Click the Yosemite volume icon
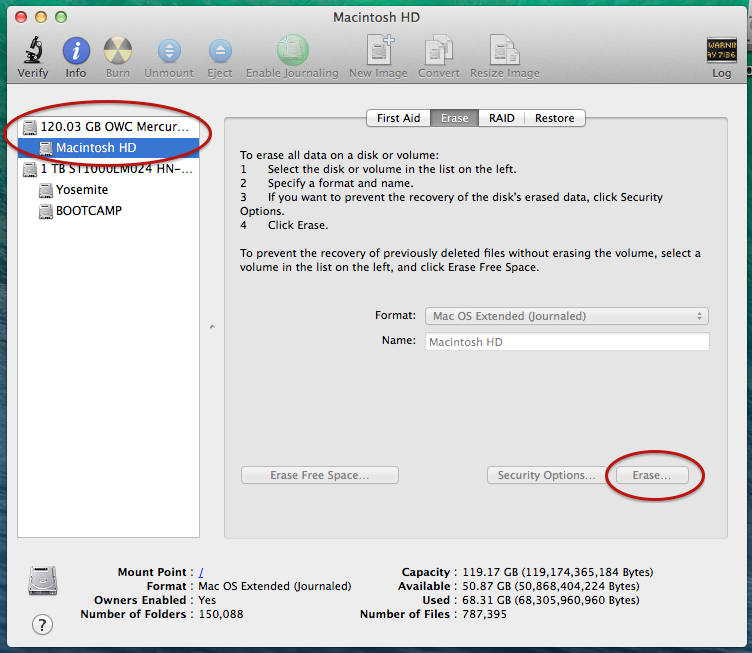Viewport: 752px width, 653px height. [46, 190]
